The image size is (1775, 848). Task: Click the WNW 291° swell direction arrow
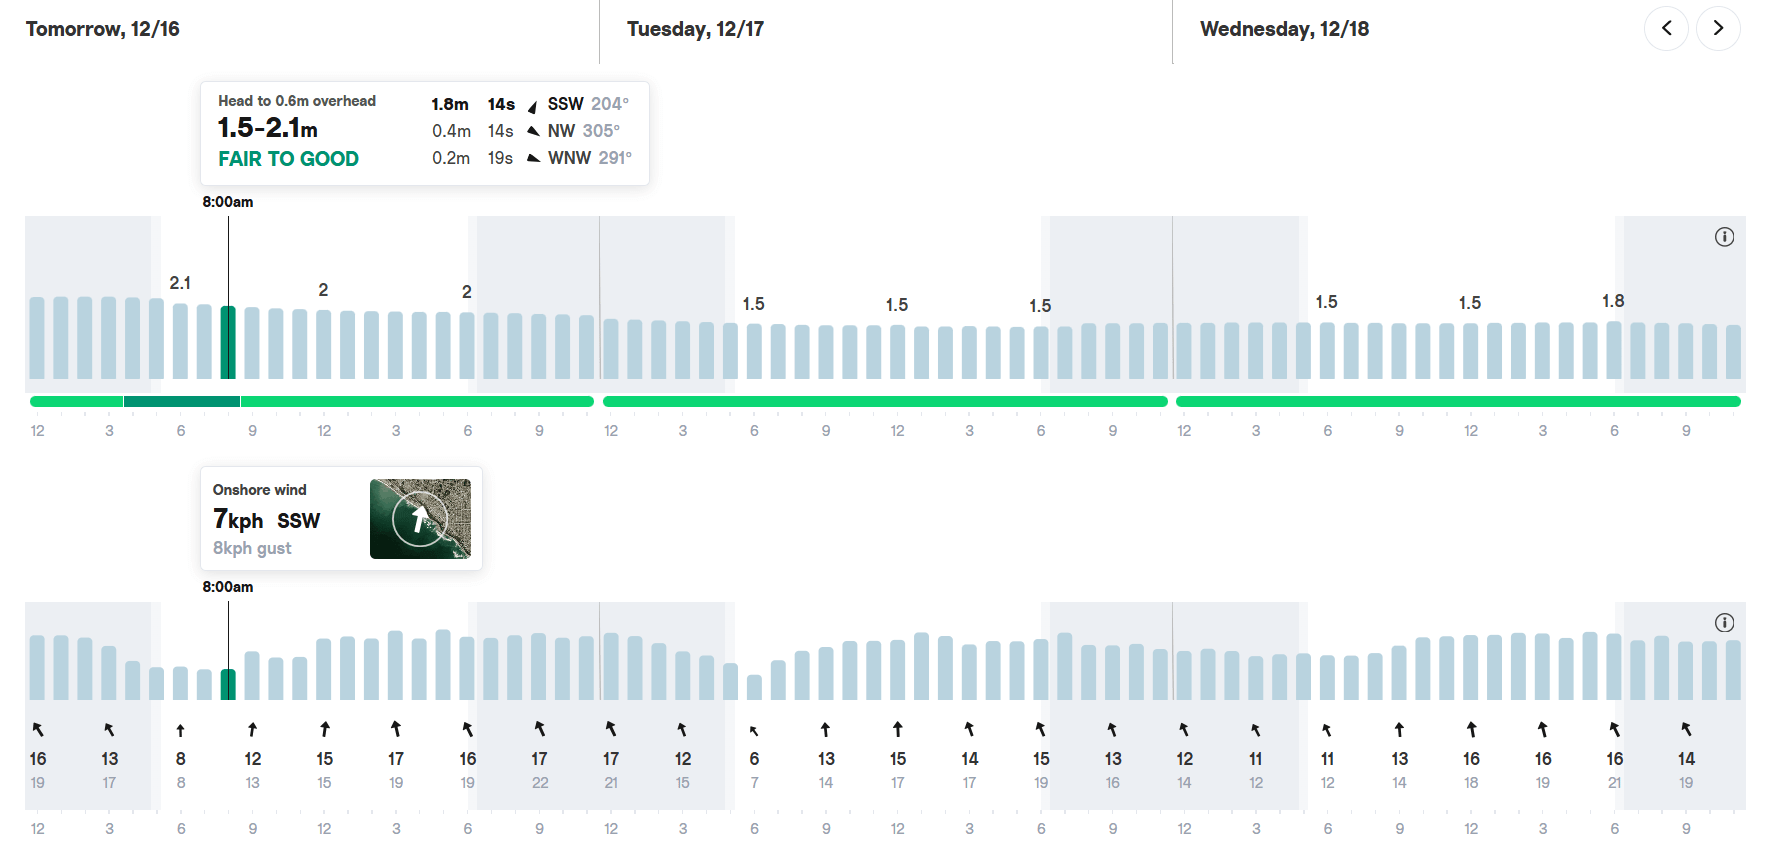533,158
